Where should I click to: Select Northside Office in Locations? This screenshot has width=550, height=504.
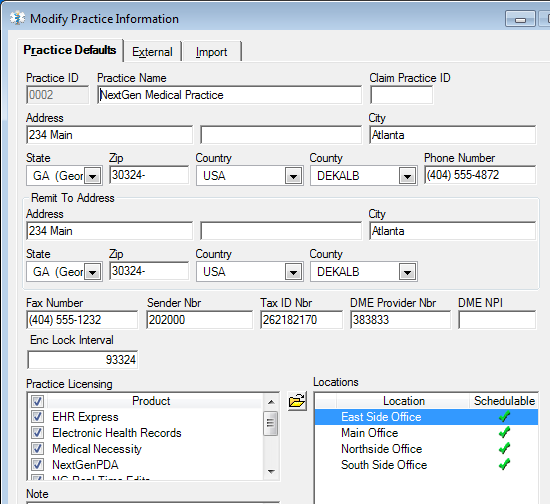[426, 449]
